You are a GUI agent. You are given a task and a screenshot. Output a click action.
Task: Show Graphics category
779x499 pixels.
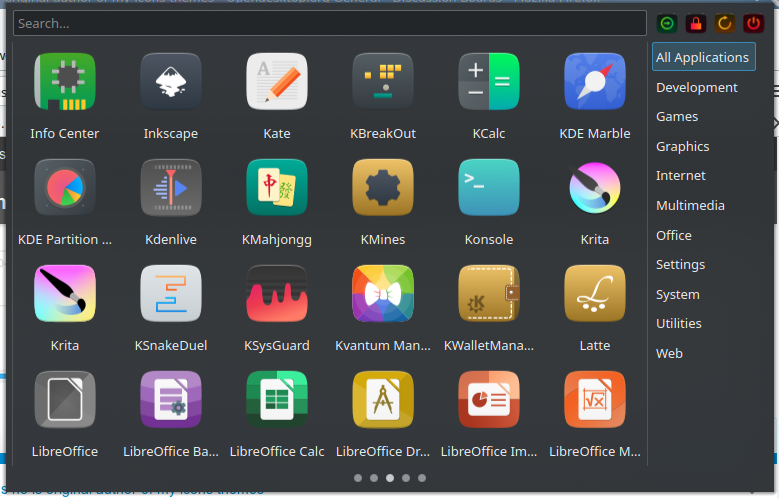click(682, 147)
